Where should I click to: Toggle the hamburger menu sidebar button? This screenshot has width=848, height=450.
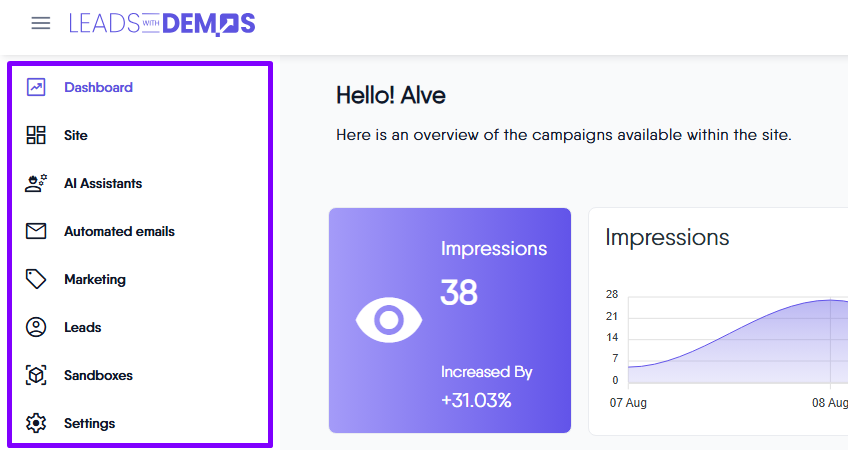click(x=41, y=23)
